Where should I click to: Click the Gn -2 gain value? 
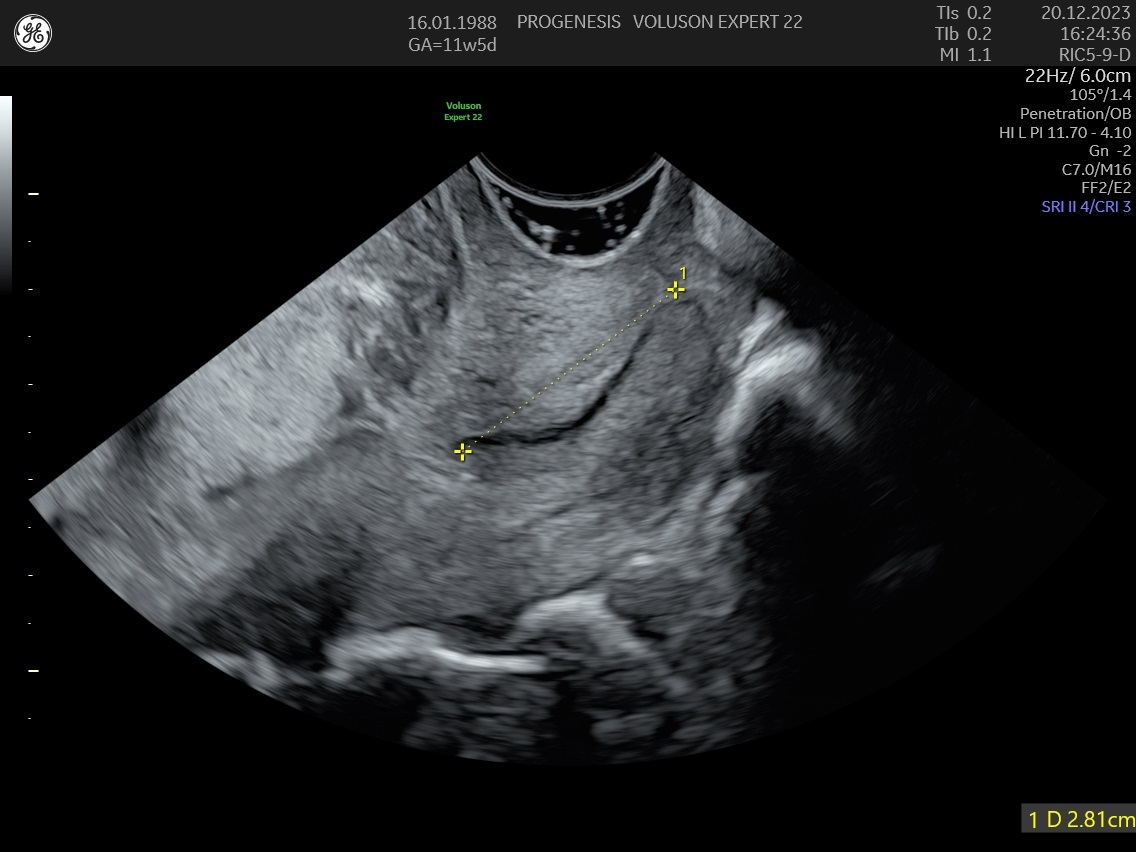(1110, 150)
